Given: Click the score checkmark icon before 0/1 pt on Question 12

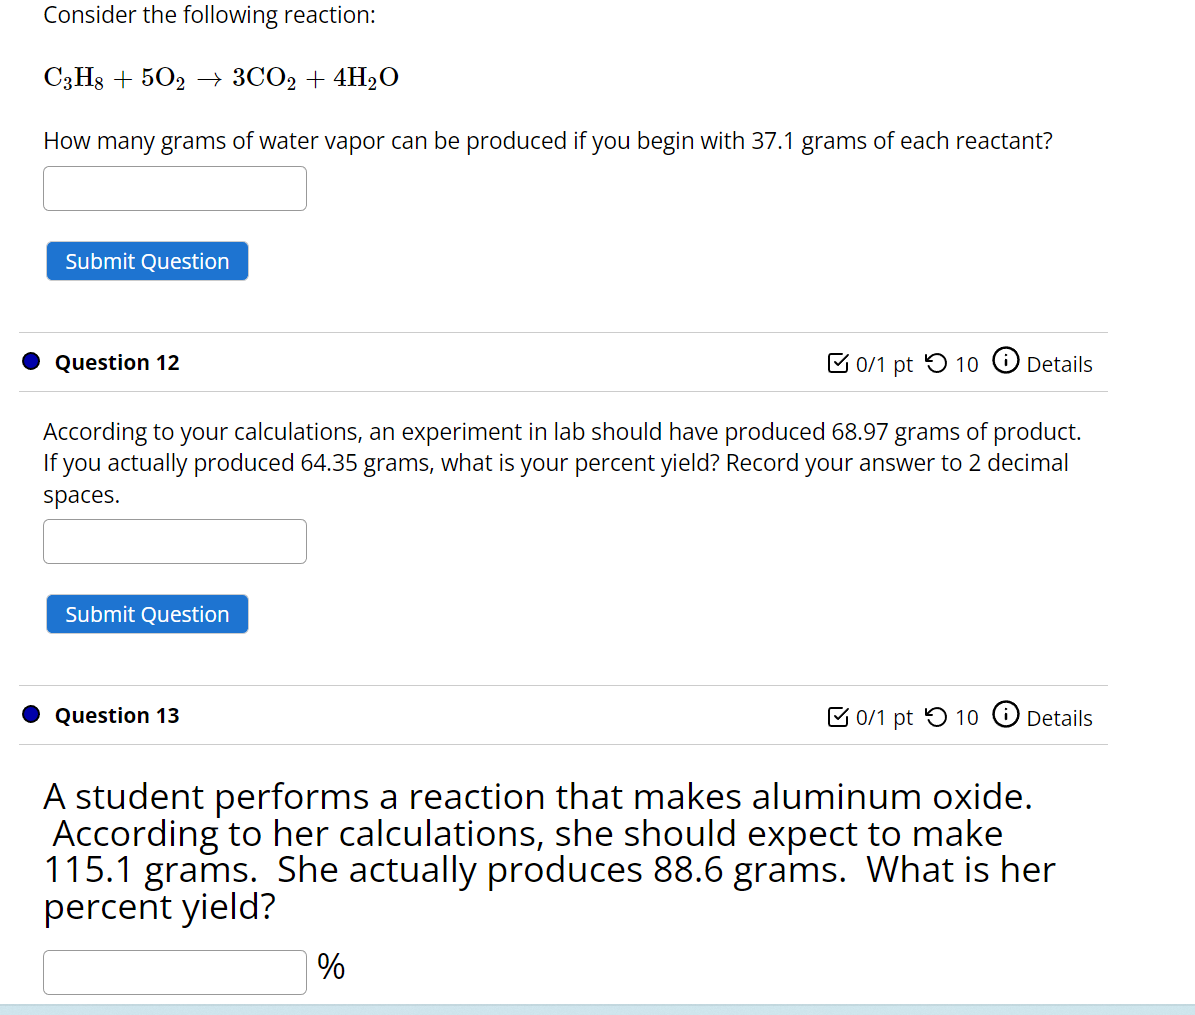Looking at the screenshot, I should click(x=837, y=362).
